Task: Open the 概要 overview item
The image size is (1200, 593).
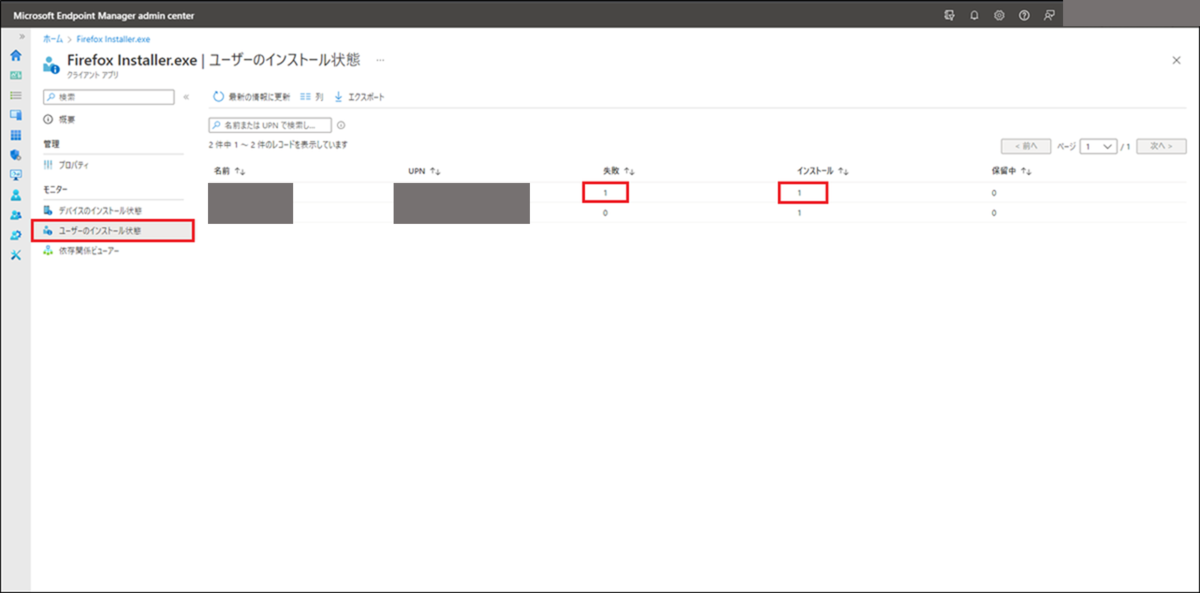Action: click(x=60, y=119)
